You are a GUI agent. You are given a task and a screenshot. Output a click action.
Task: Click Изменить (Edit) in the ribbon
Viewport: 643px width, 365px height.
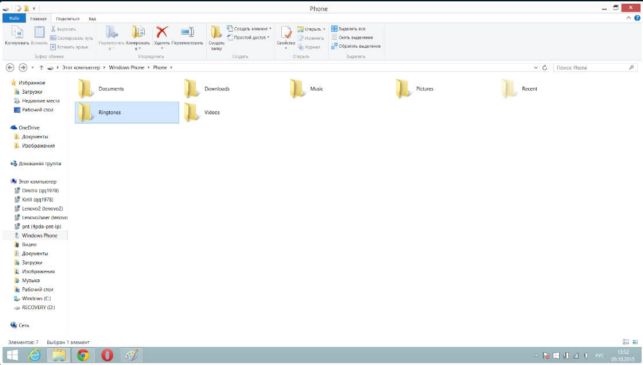311,38
